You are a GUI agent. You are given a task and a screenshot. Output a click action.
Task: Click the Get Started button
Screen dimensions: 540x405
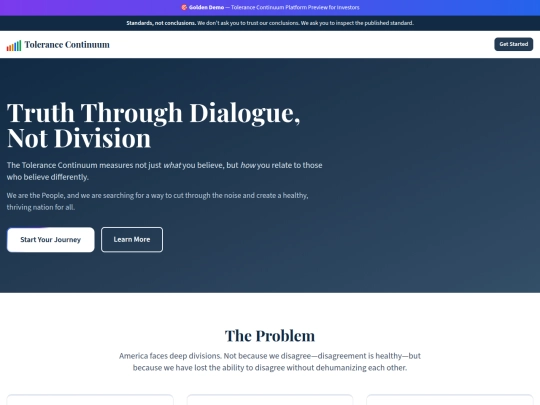click(x=513, y=44)
